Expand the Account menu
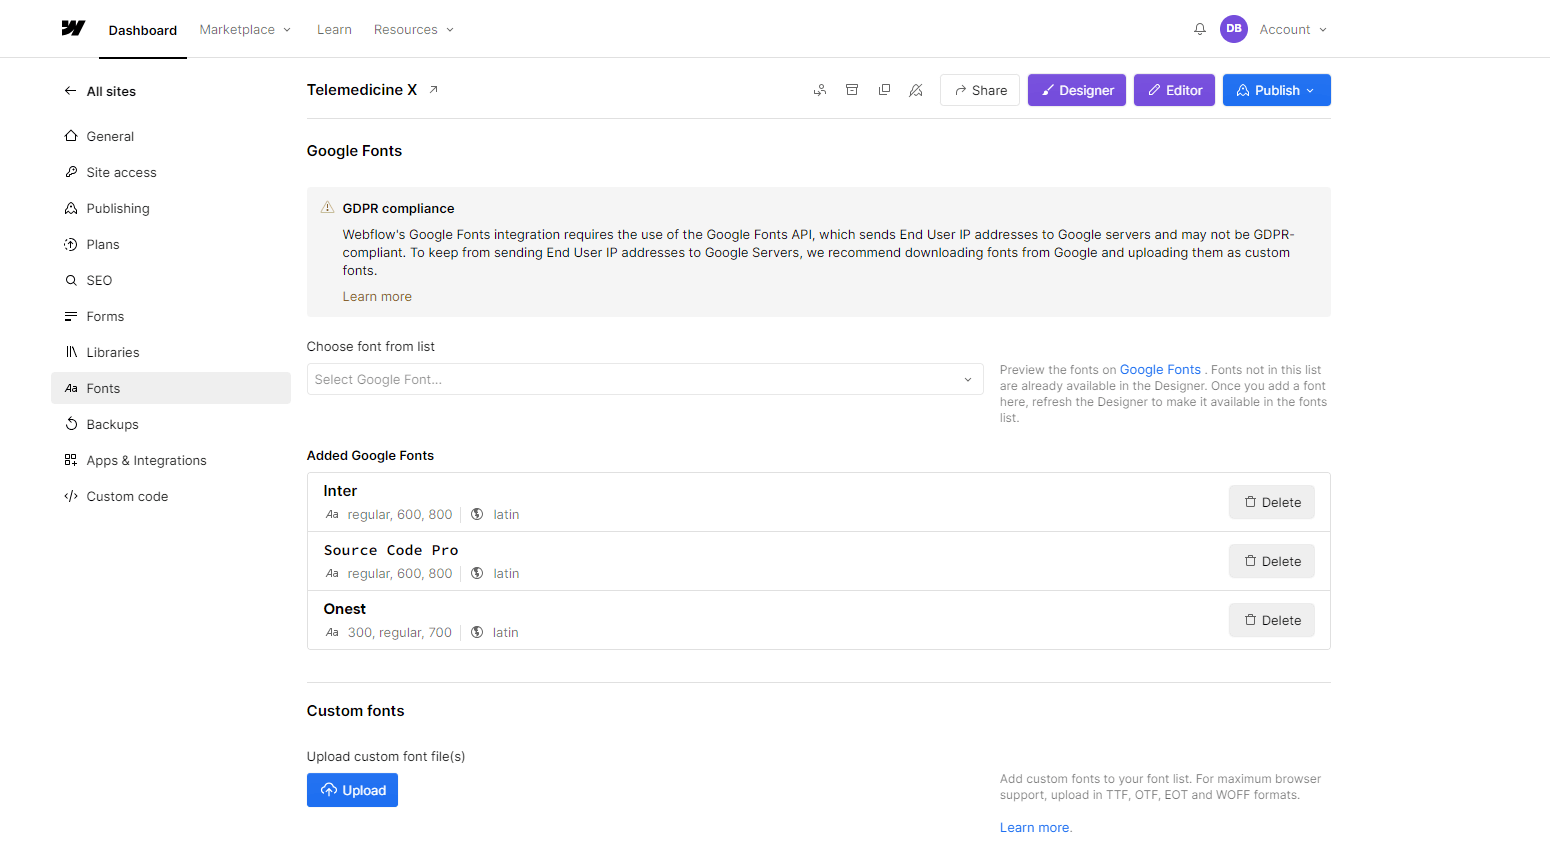1550x859 pixels. (1293, 29)
